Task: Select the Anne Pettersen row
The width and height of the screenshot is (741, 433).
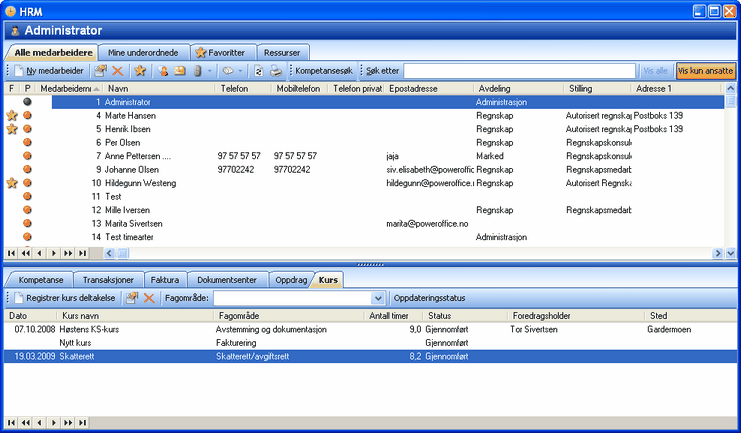Action: click(x=364, y=156)
